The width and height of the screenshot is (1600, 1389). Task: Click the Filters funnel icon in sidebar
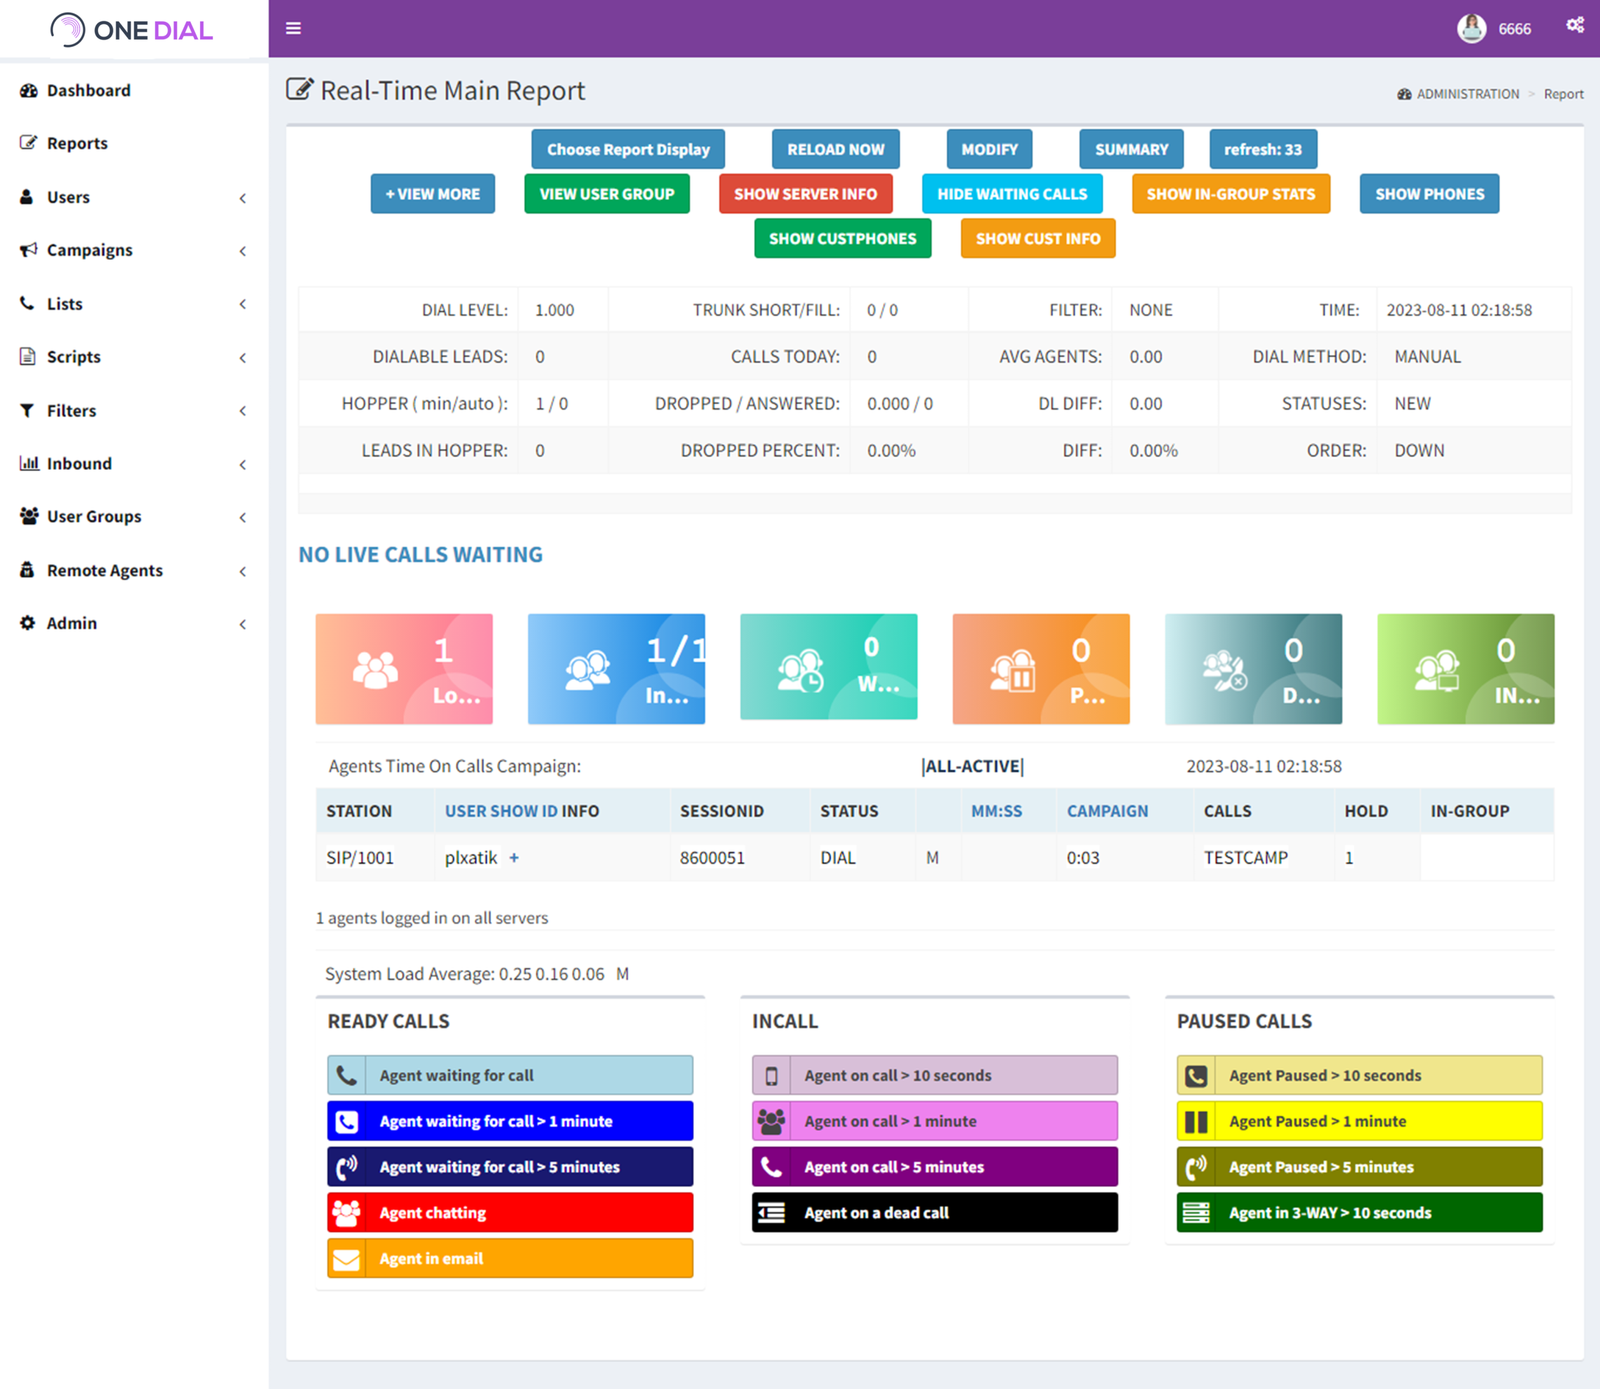29,410
